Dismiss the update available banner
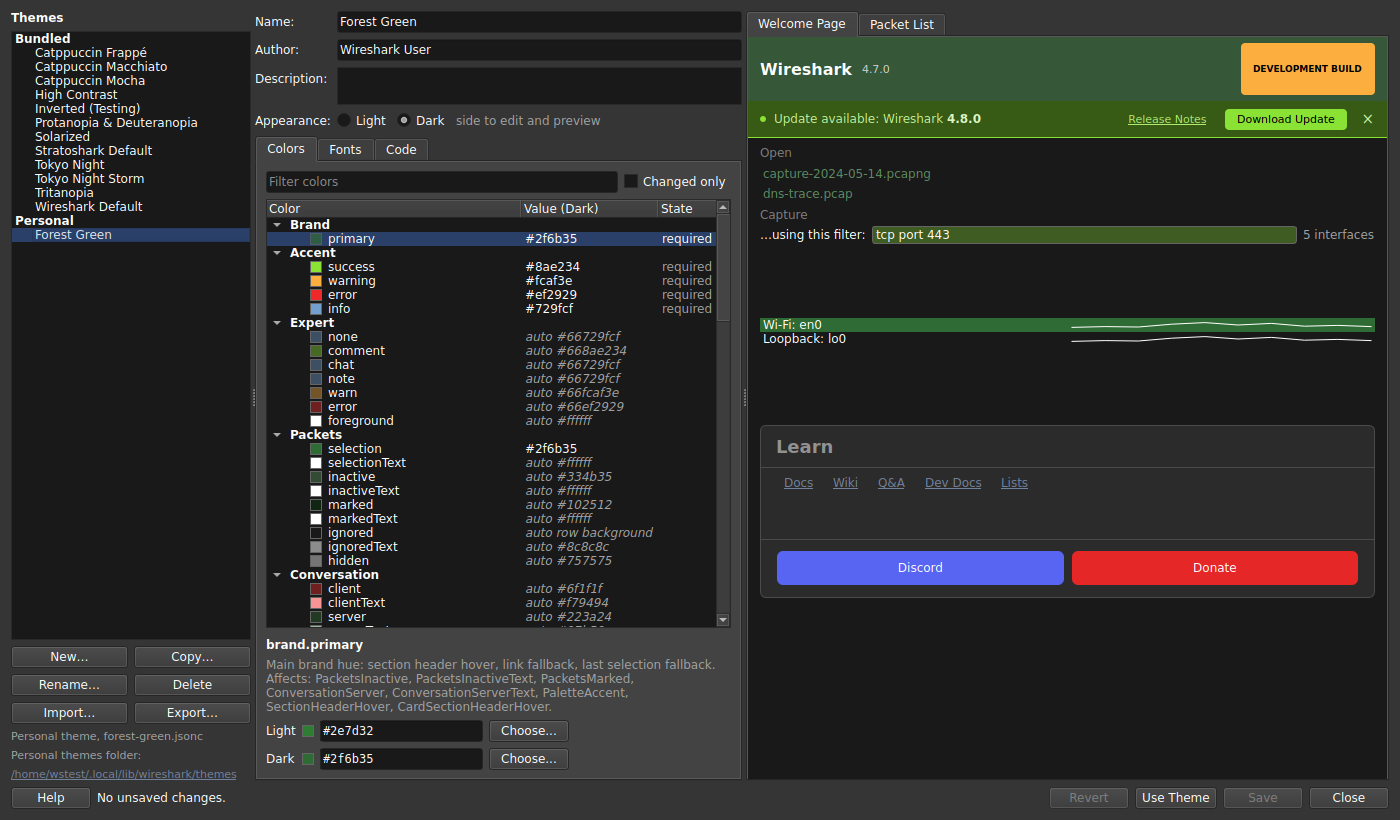The height and width of the screenshot is (820, 1400). coord(1368,119)
